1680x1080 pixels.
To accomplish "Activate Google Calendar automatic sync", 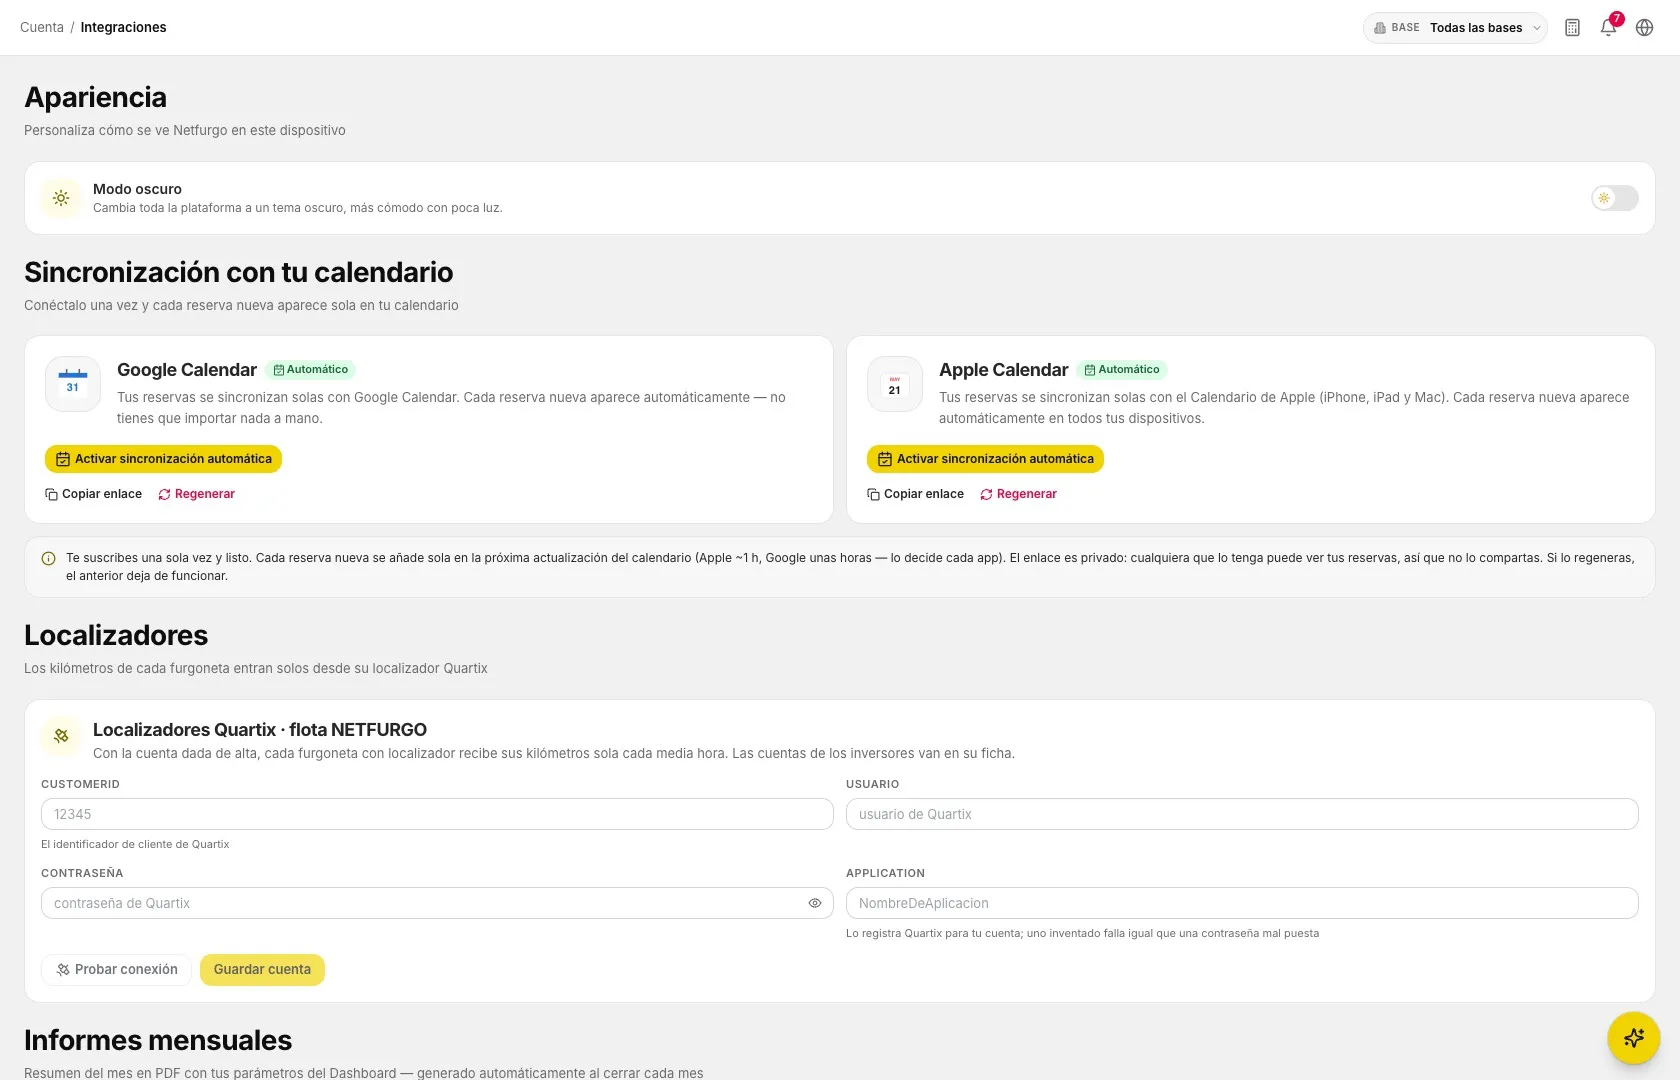I will point(163,459).
